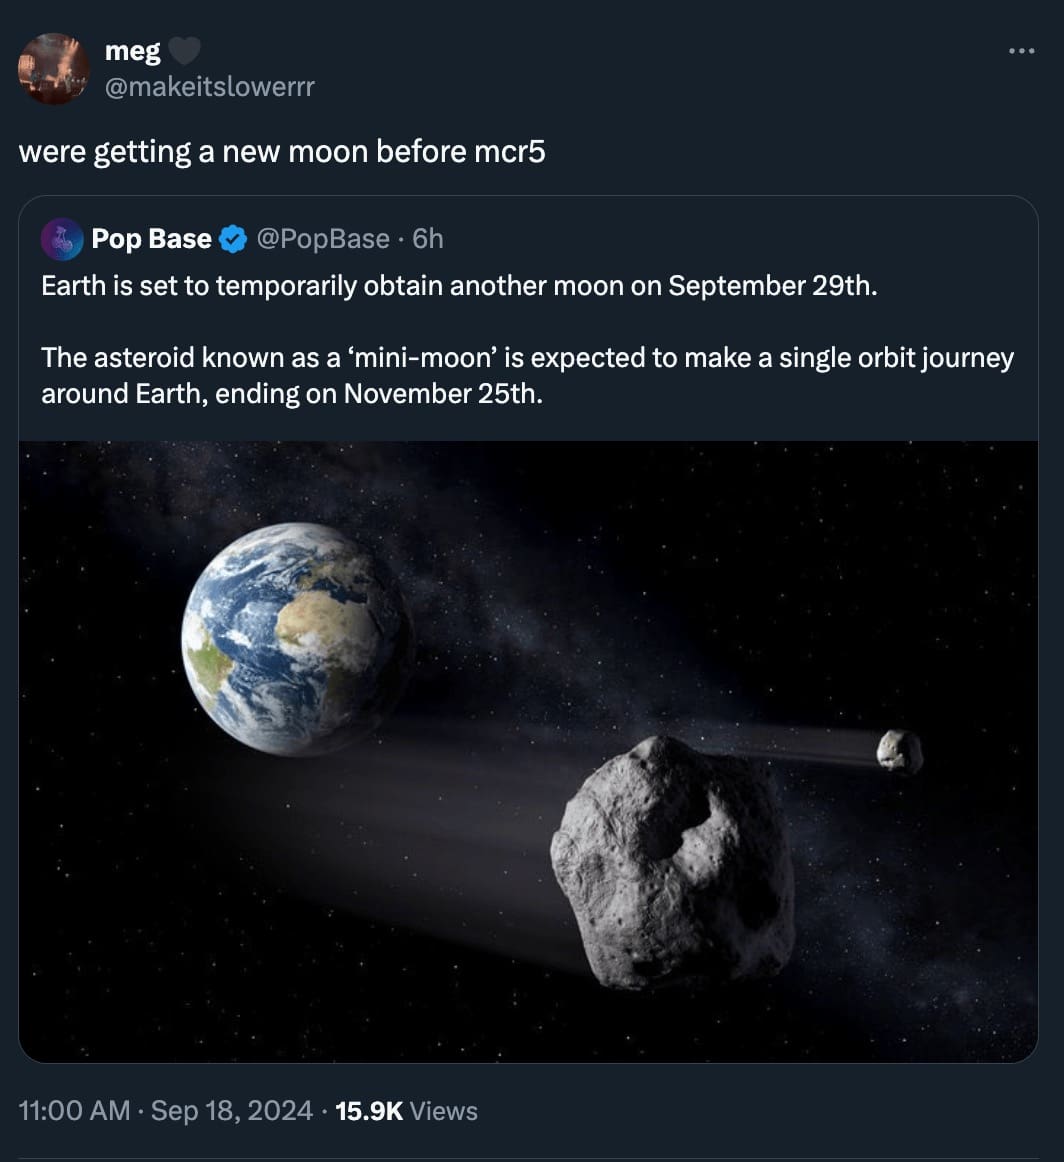Click the 'mini-moon' asteroid paragraph text
Screen dimensions: 1064x1162
click(x=527, y=375)
